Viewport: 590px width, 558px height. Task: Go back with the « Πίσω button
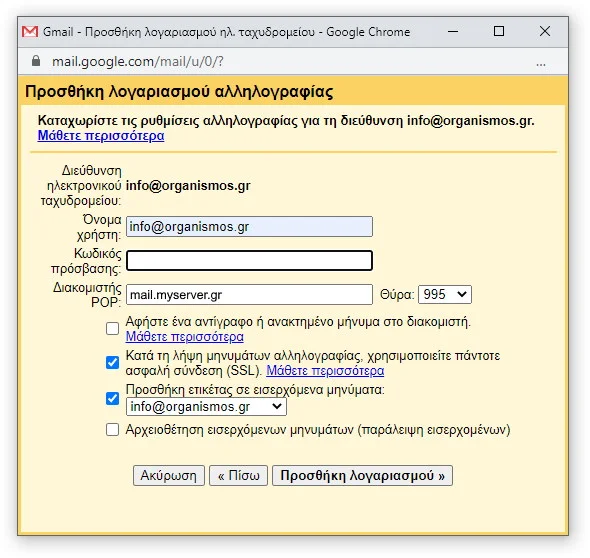tap(239, 476)
